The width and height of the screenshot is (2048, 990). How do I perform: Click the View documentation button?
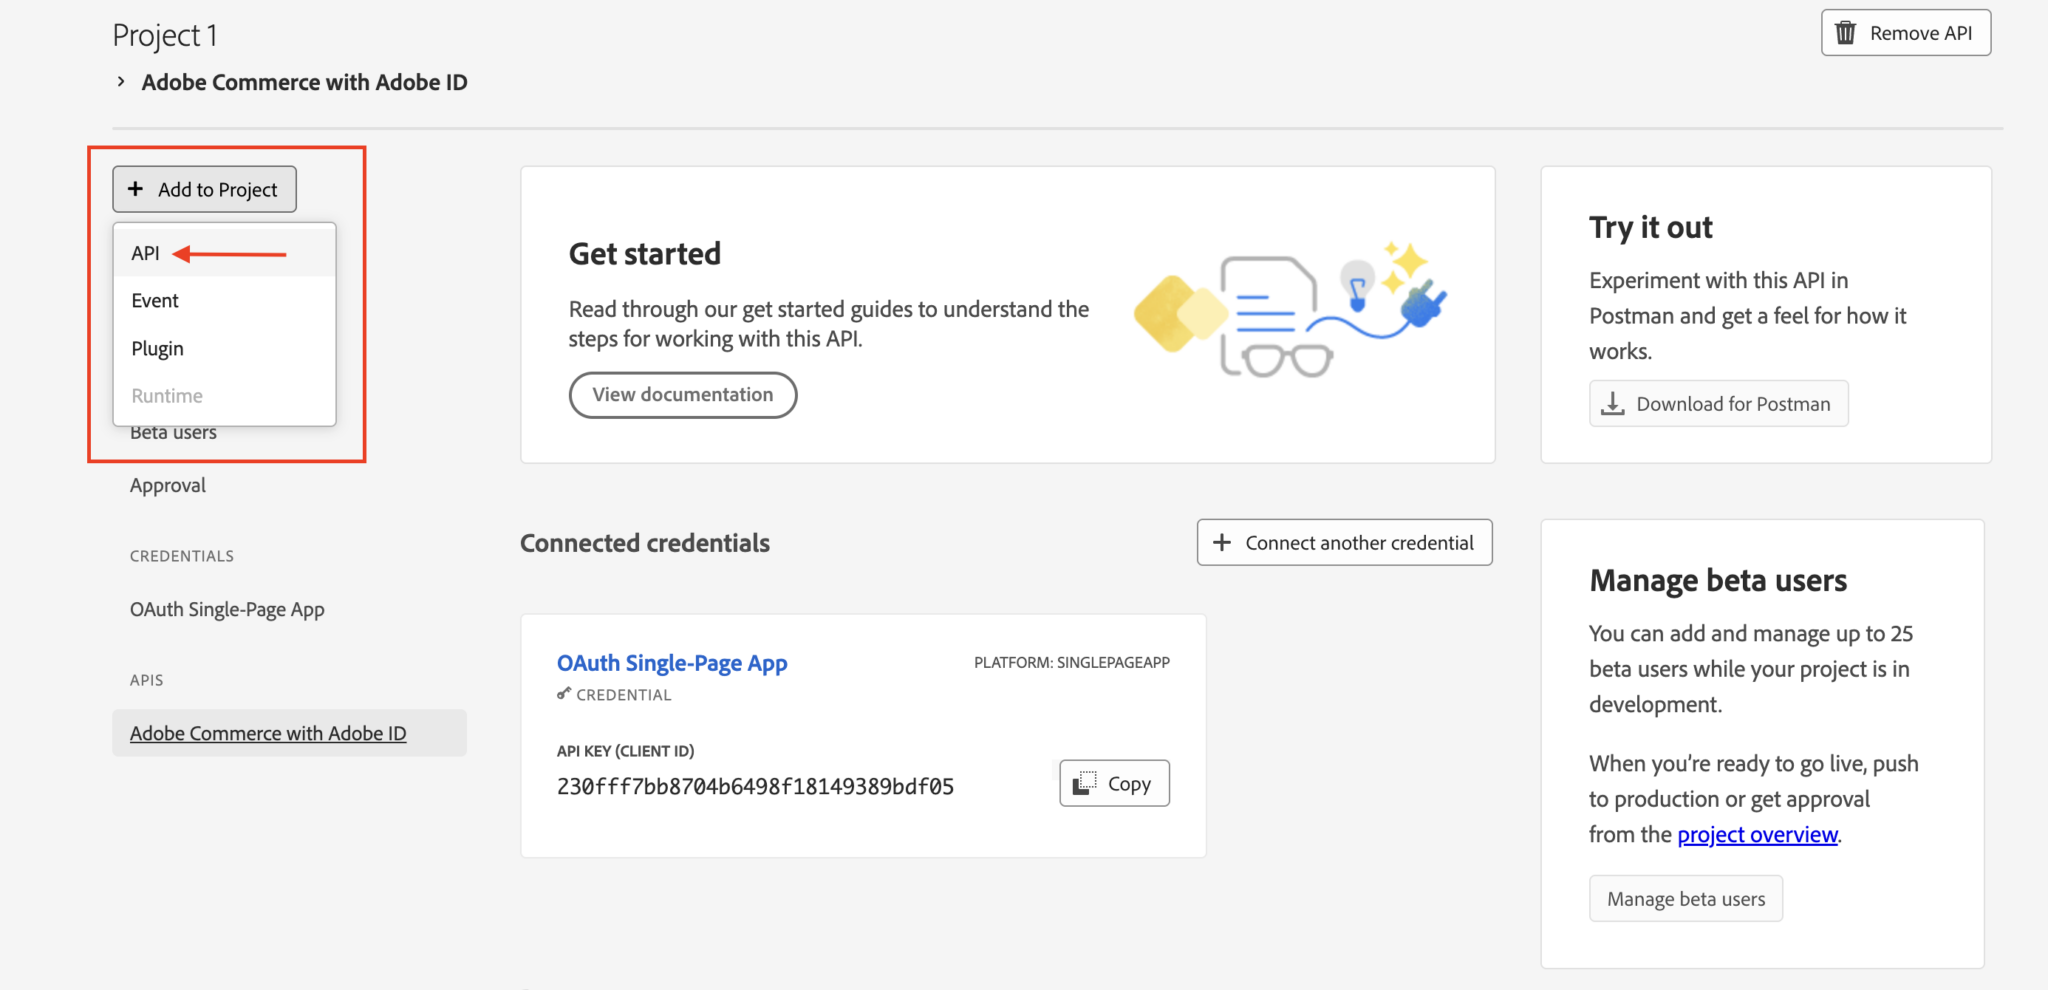683,395
